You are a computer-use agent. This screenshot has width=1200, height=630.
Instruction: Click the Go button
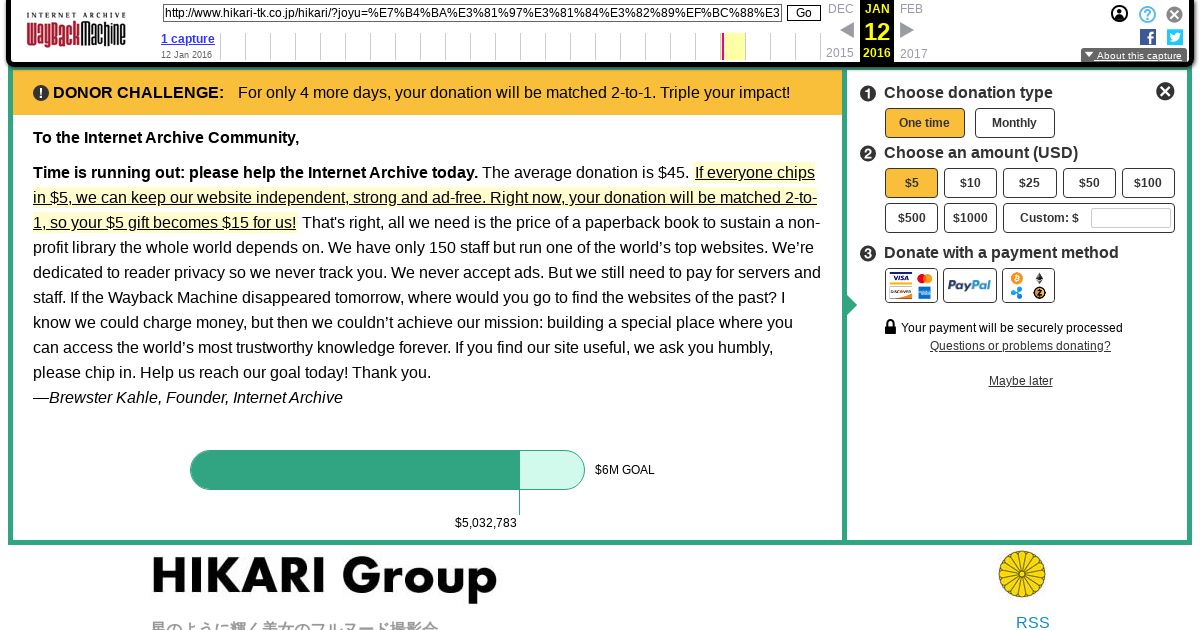[804, 13]
